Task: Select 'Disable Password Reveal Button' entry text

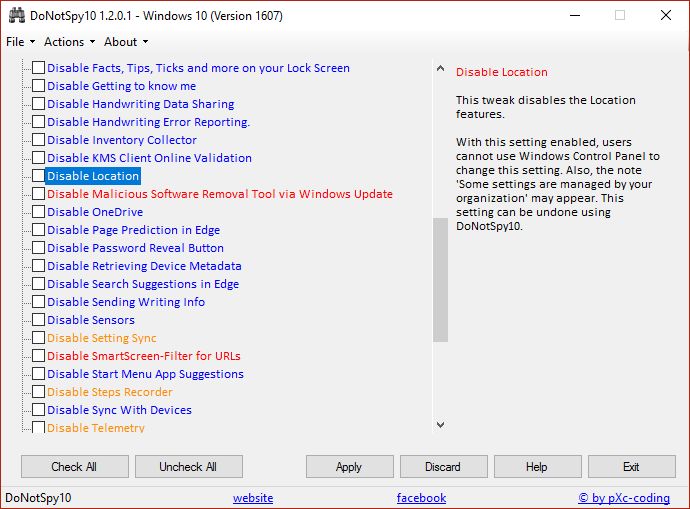Action: click(x=136, y=248)
